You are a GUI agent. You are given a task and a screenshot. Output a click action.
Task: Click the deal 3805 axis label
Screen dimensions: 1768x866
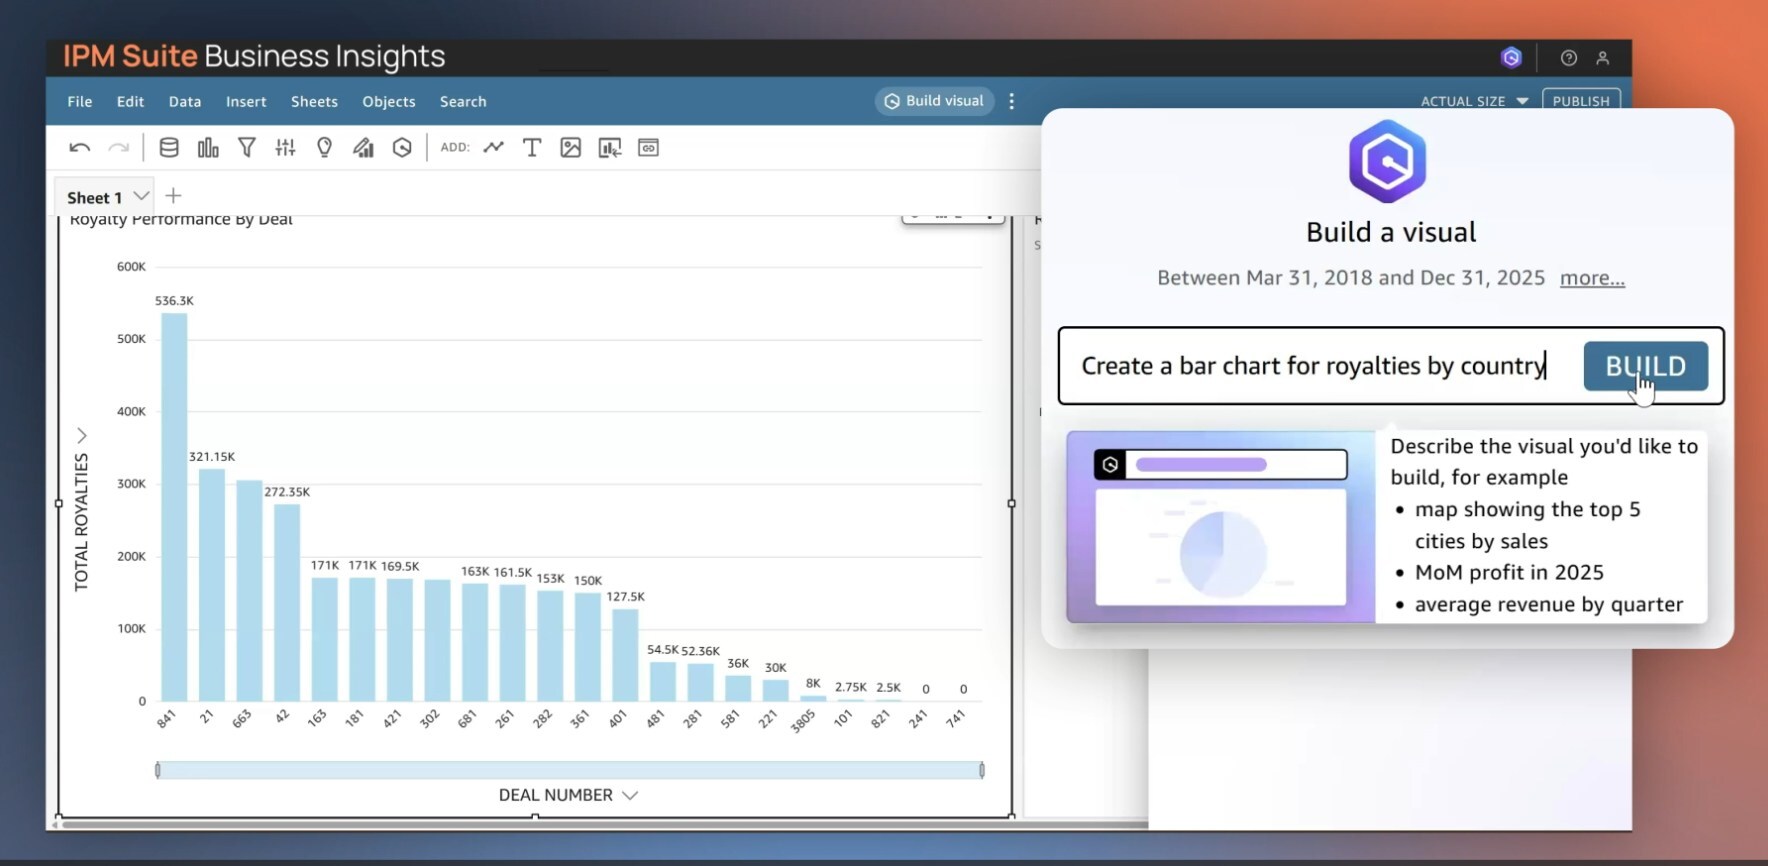(x=802, y=721)
